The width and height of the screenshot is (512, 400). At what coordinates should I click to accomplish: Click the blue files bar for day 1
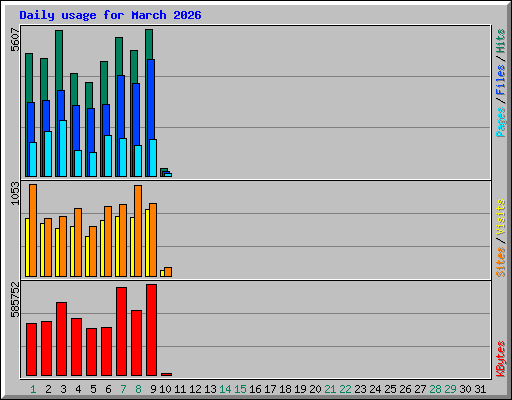pos(30,123)
